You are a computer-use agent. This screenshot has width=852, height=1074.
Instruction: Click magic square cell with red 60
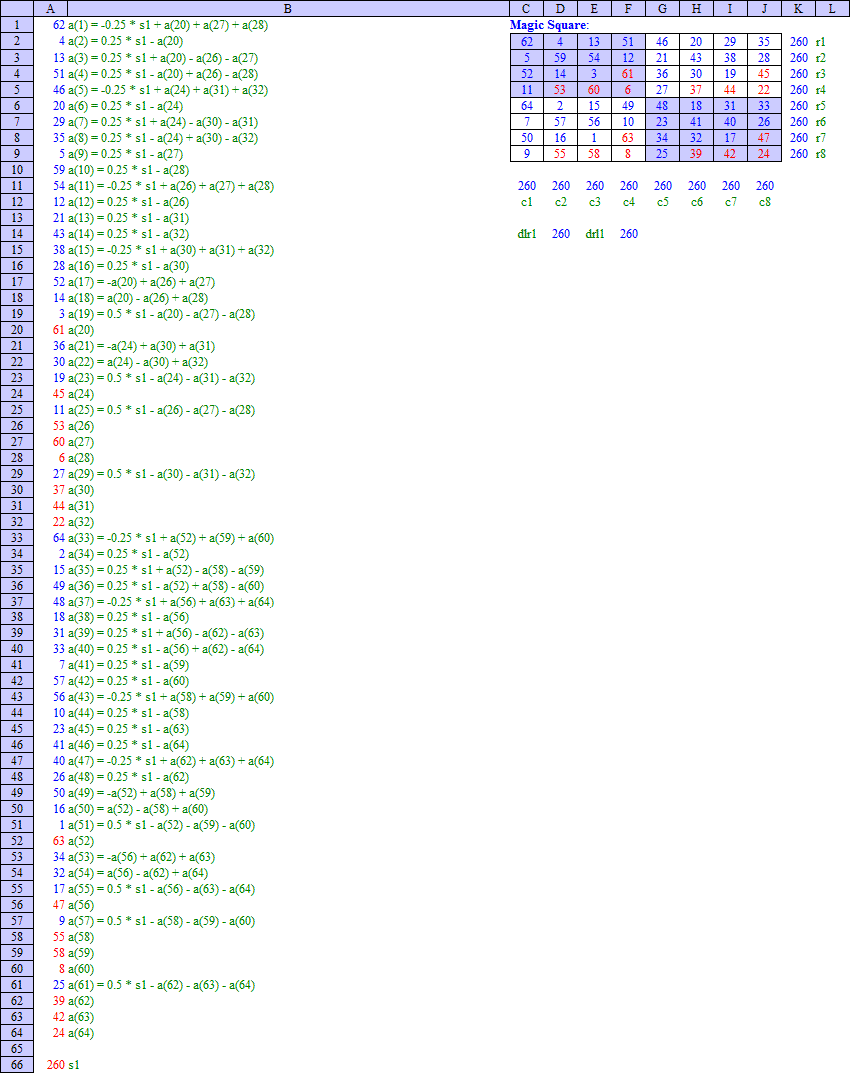pyautogui.click(x=594, y=90)
